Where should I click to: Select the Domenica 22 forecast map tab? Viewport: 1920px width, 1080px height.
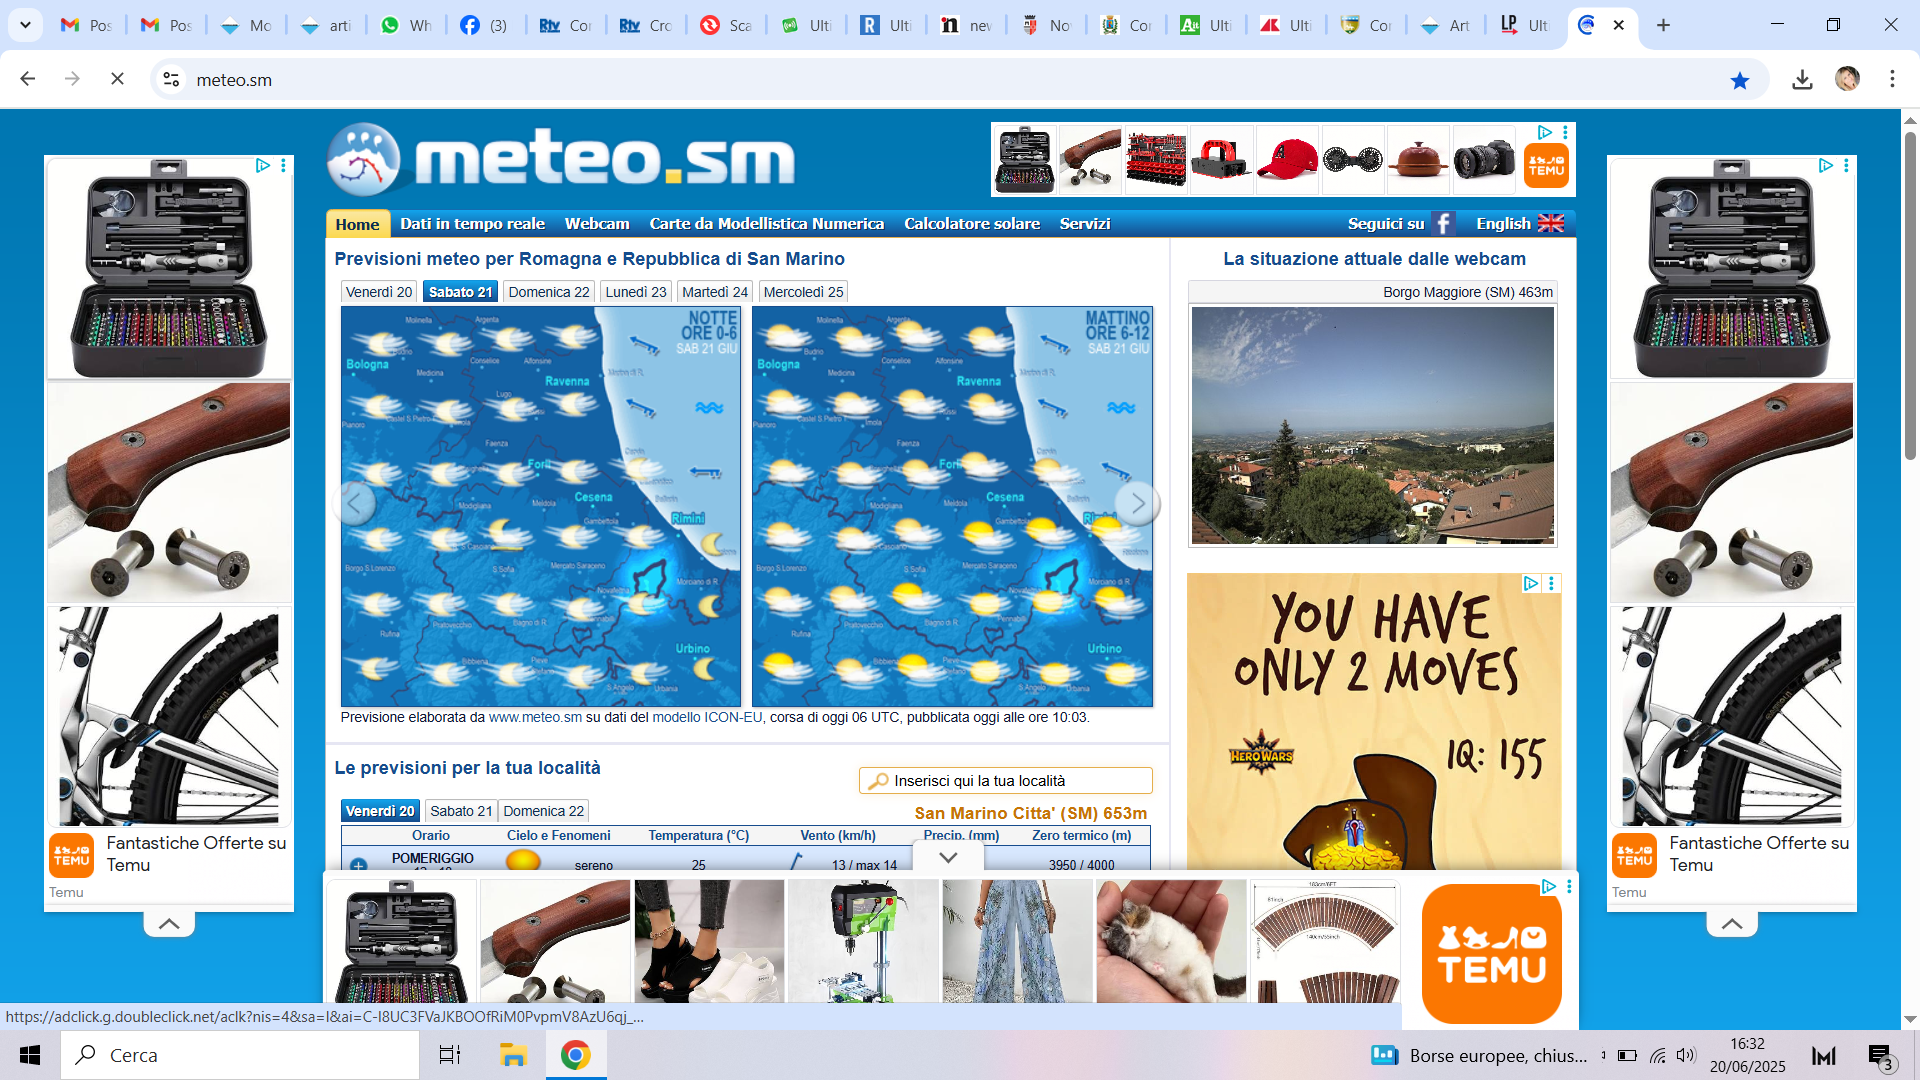pyautogui.click(x=548, y=292)
